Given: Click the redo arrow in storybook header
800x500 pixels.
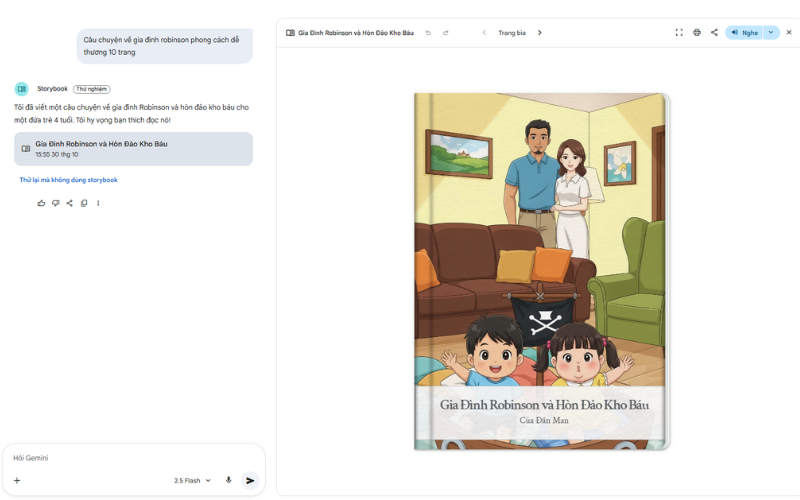Looking at the screenshot, I should tap(446, 32).
